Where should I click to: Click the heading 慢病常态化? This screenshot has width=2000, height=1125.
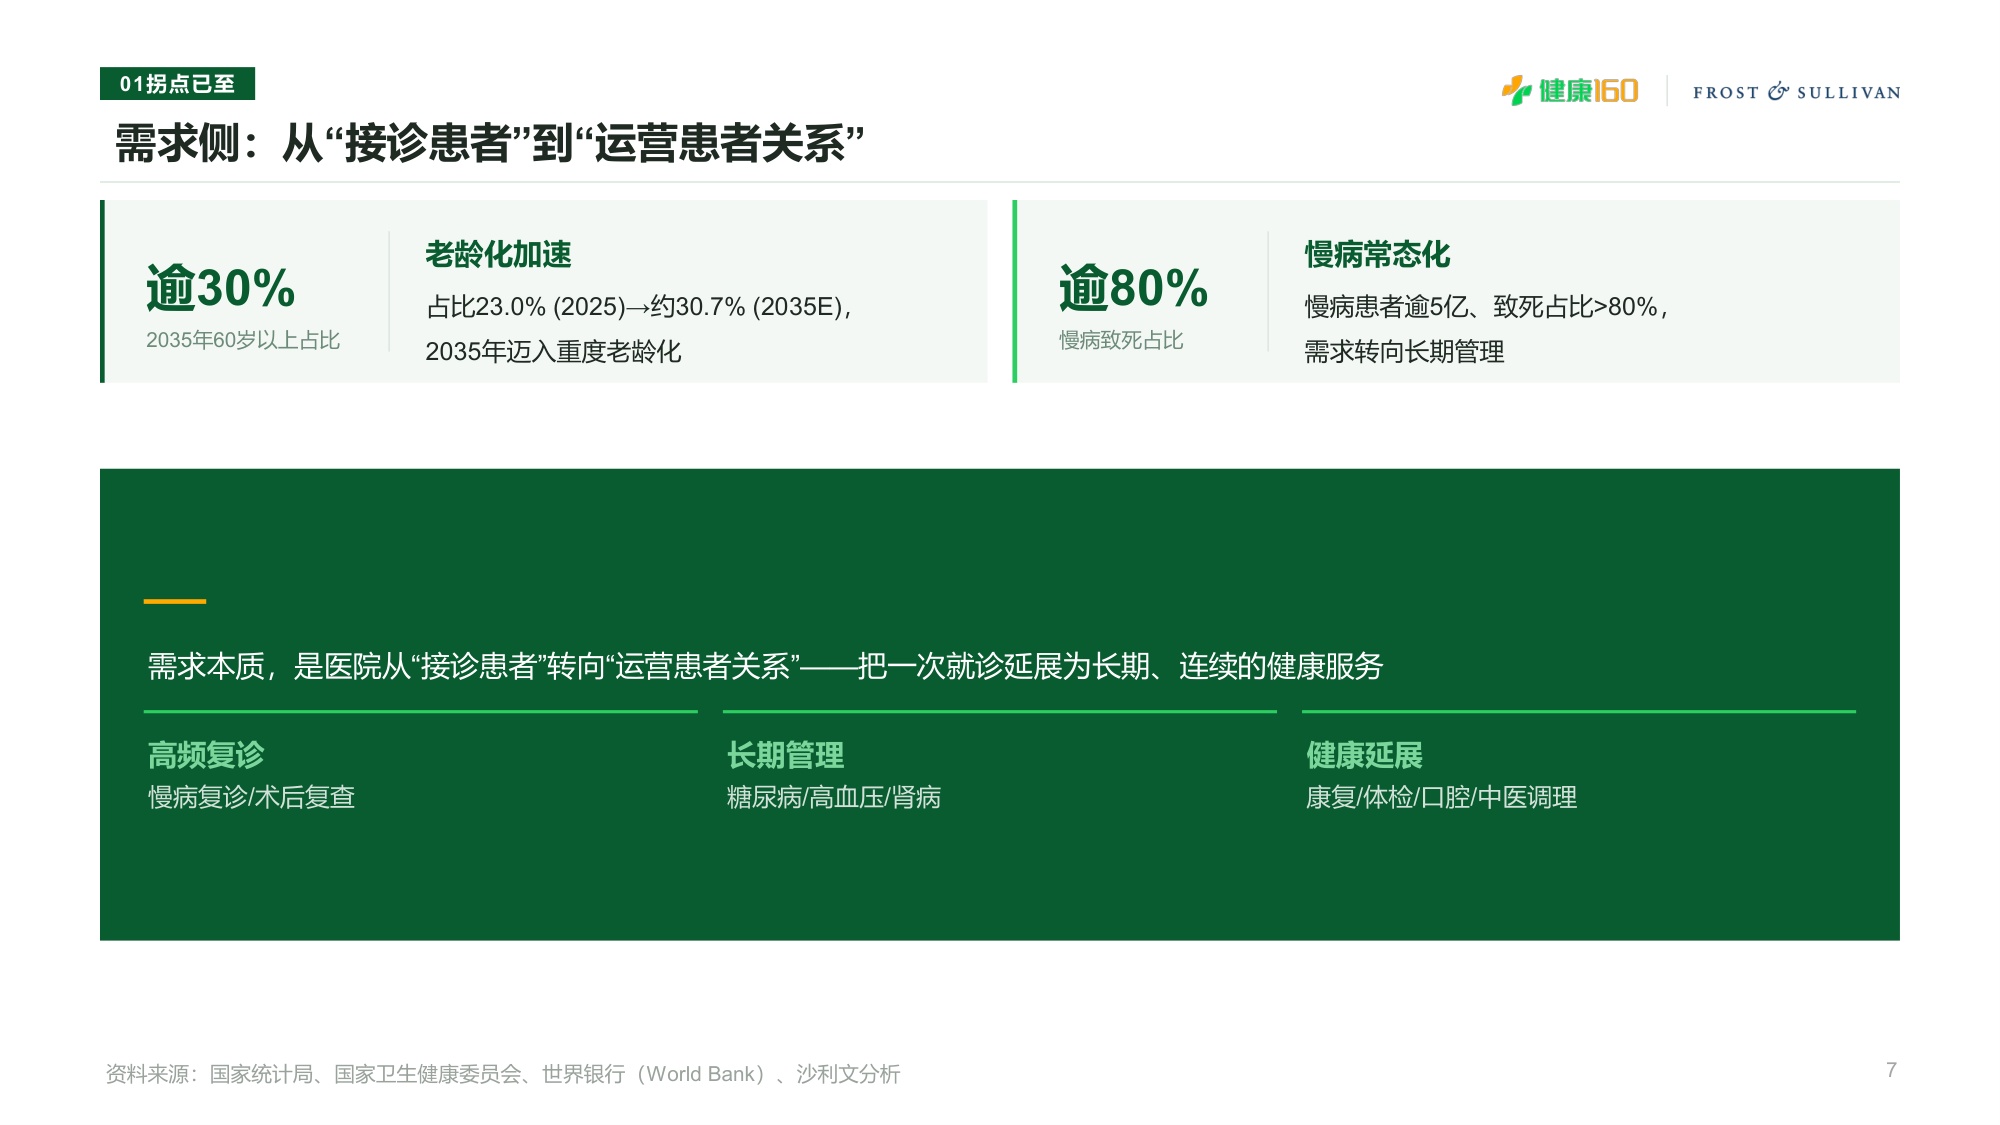tap(1377, 254)
